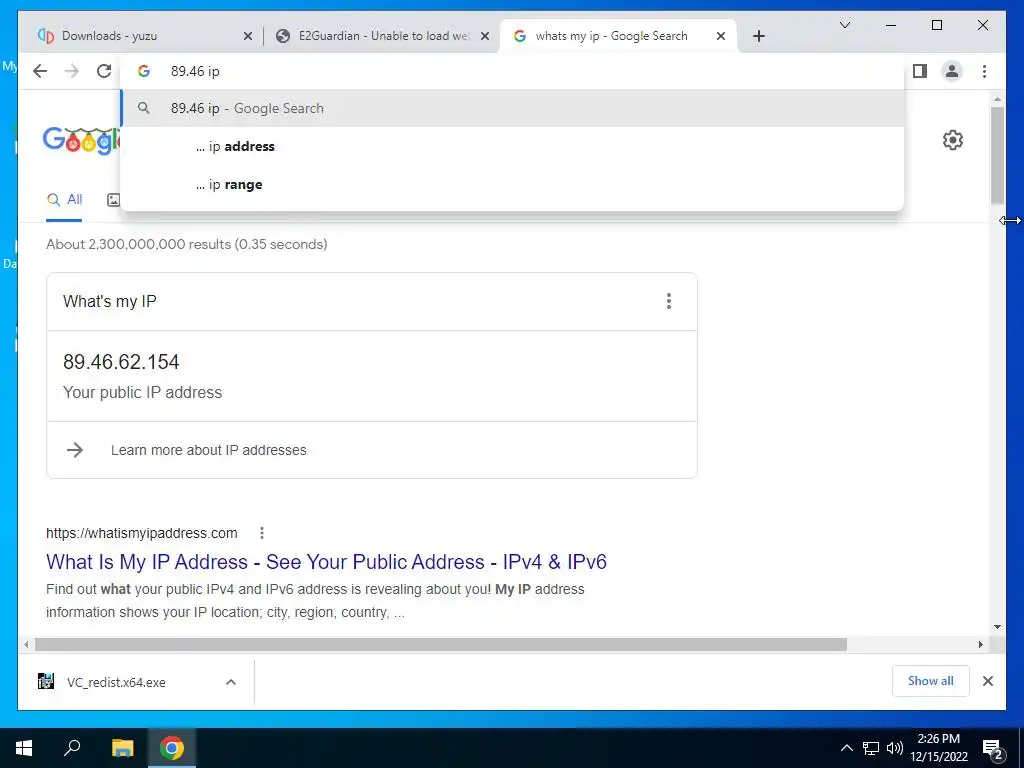1024x768 pixels.
Task: Open File Explorer from taskbar
Action: coord(122,748)
